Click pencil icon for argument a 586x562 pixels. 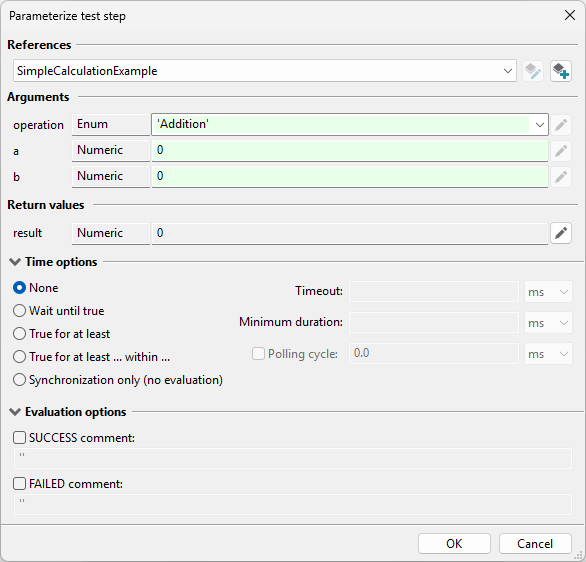(x=561, y=151)
